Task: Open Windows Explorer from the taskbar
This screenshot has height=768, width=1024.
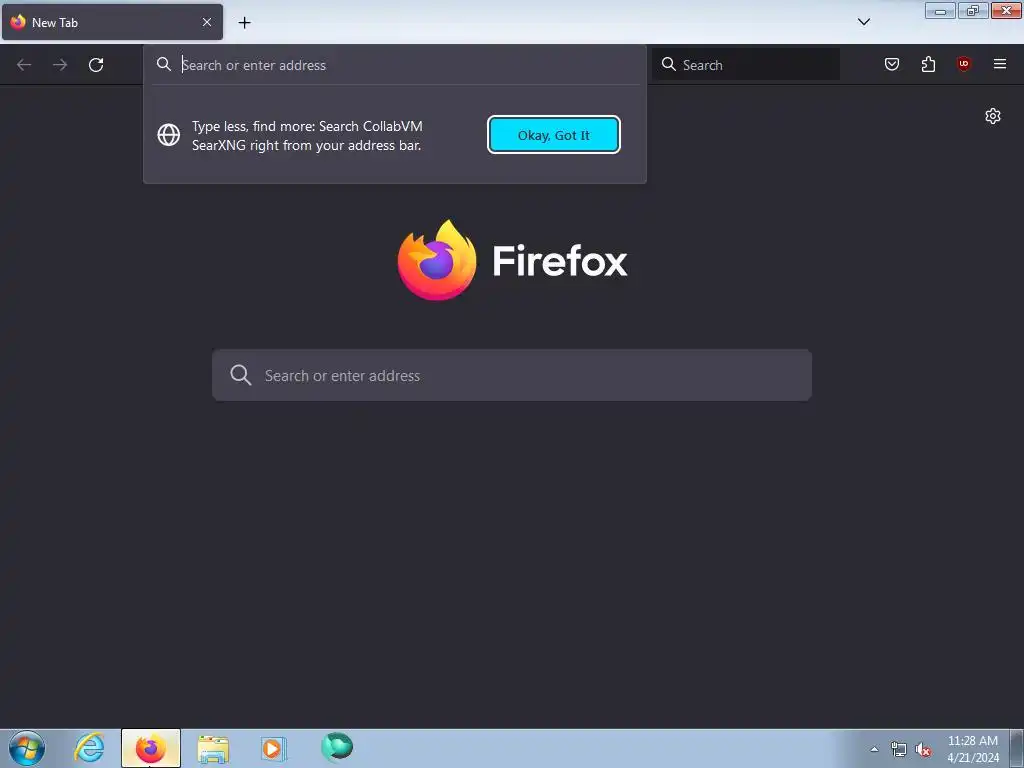Action: tap(213, 748)
